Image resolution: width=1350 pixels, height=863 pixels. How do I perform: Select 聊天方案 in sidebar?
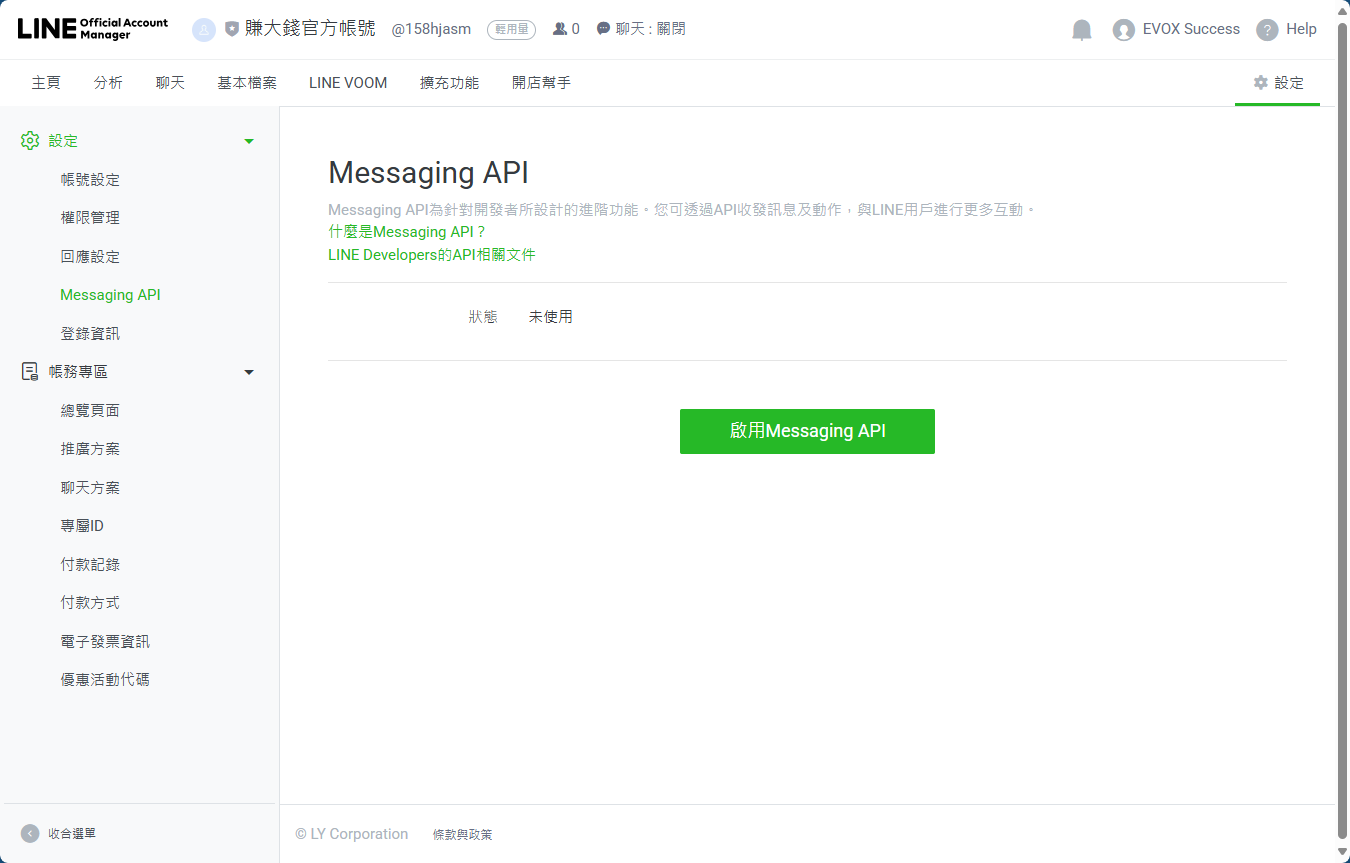[90, 488]
